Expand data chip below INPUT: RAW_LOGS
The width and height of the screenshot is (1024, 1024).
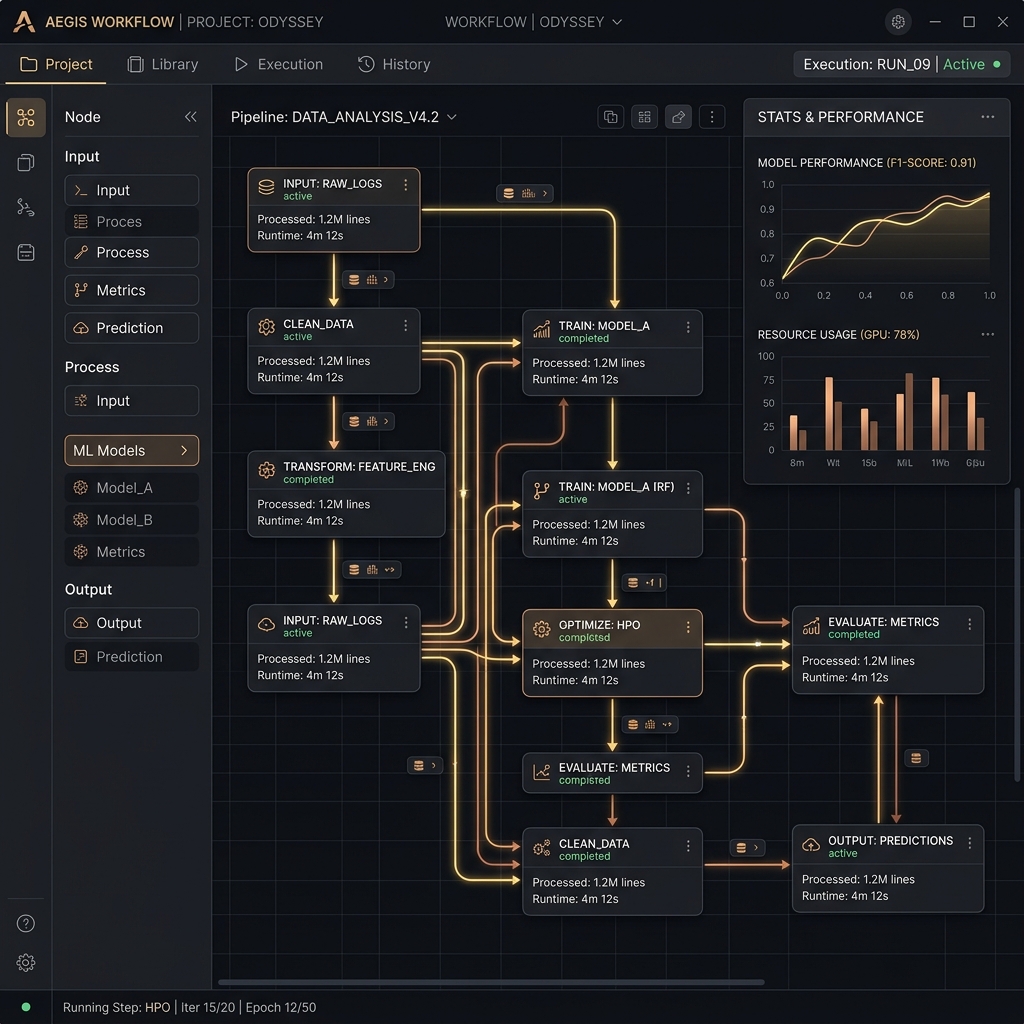coord(368,280)
